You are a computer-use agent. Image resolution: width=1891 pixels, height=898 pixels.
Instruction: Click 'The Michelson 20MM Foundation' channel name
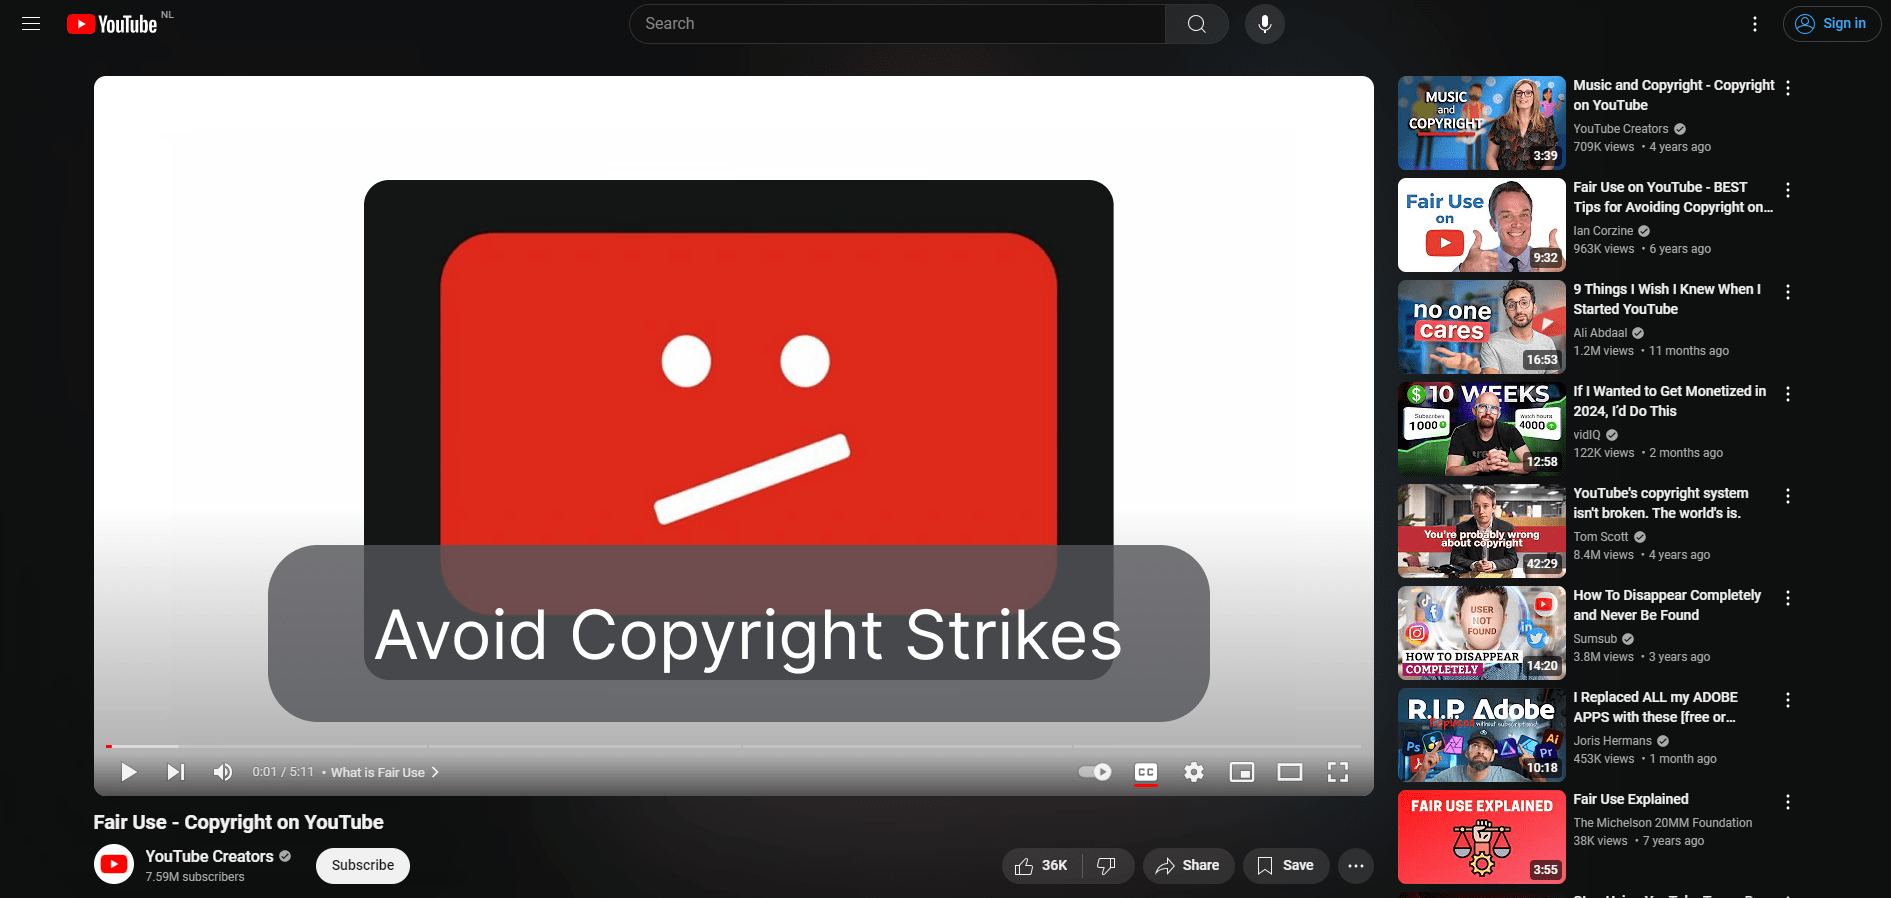click(x=1662, y=823)
